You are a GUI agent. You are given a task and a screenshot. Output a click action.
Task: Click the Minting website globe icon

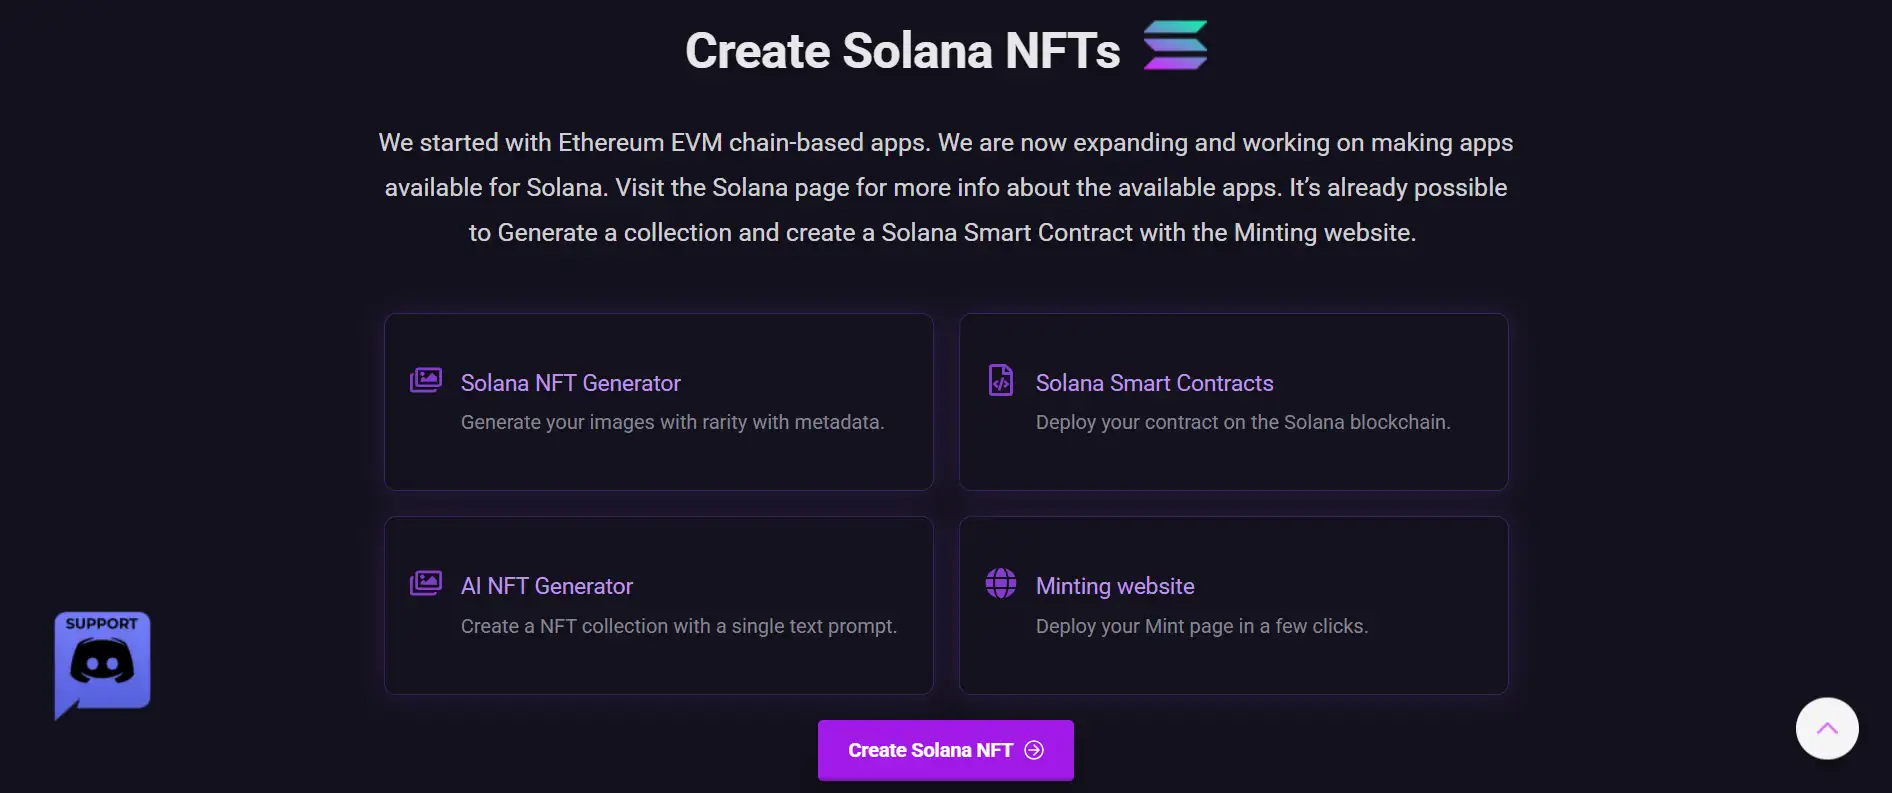tap(1001, 583)
